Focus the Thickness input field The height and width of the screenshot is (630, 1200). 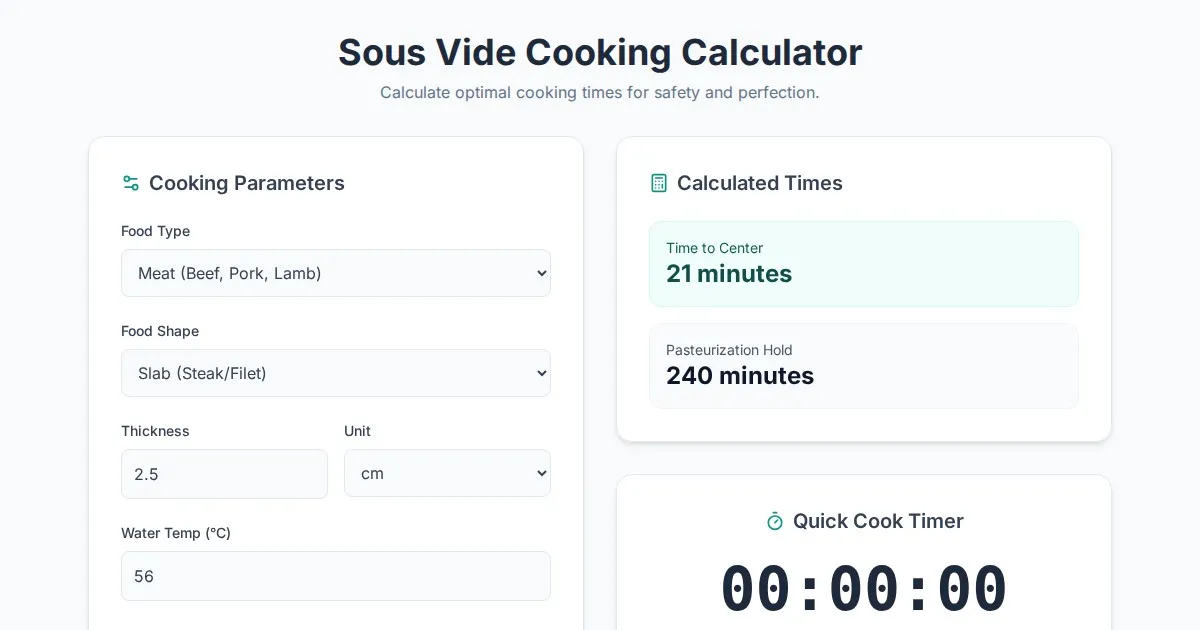coord(224,474)
